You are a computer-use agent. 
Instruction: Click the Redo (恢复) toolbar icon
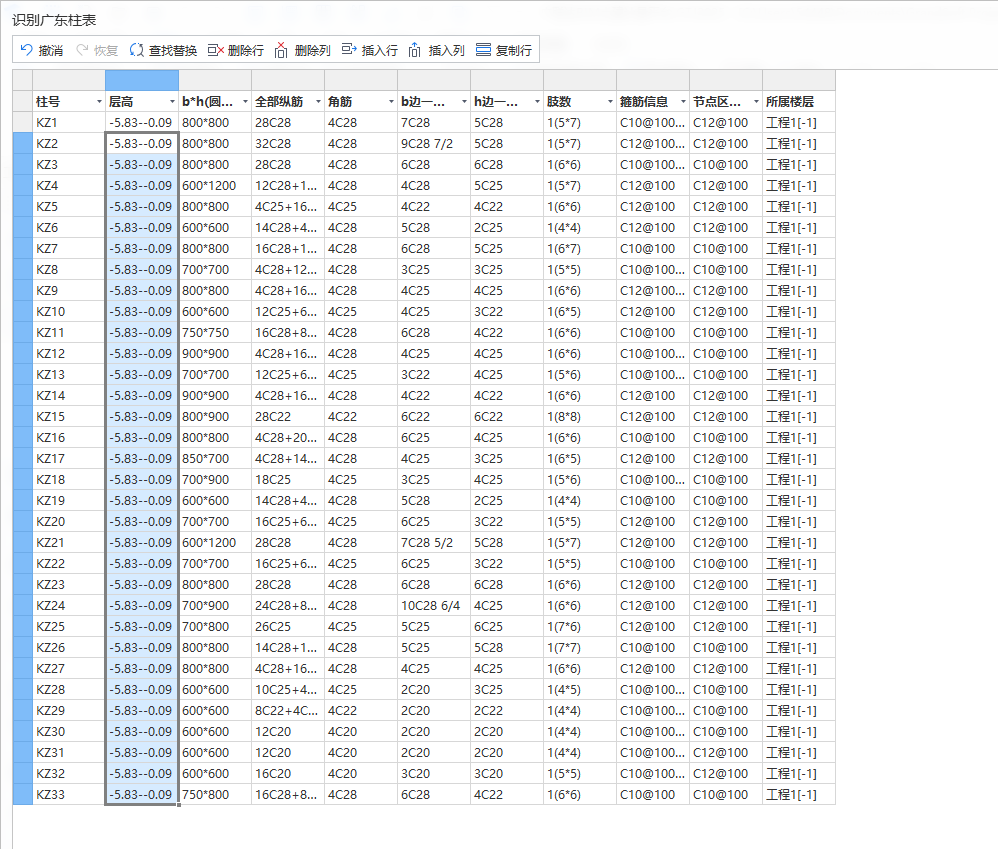pos(81,50)
